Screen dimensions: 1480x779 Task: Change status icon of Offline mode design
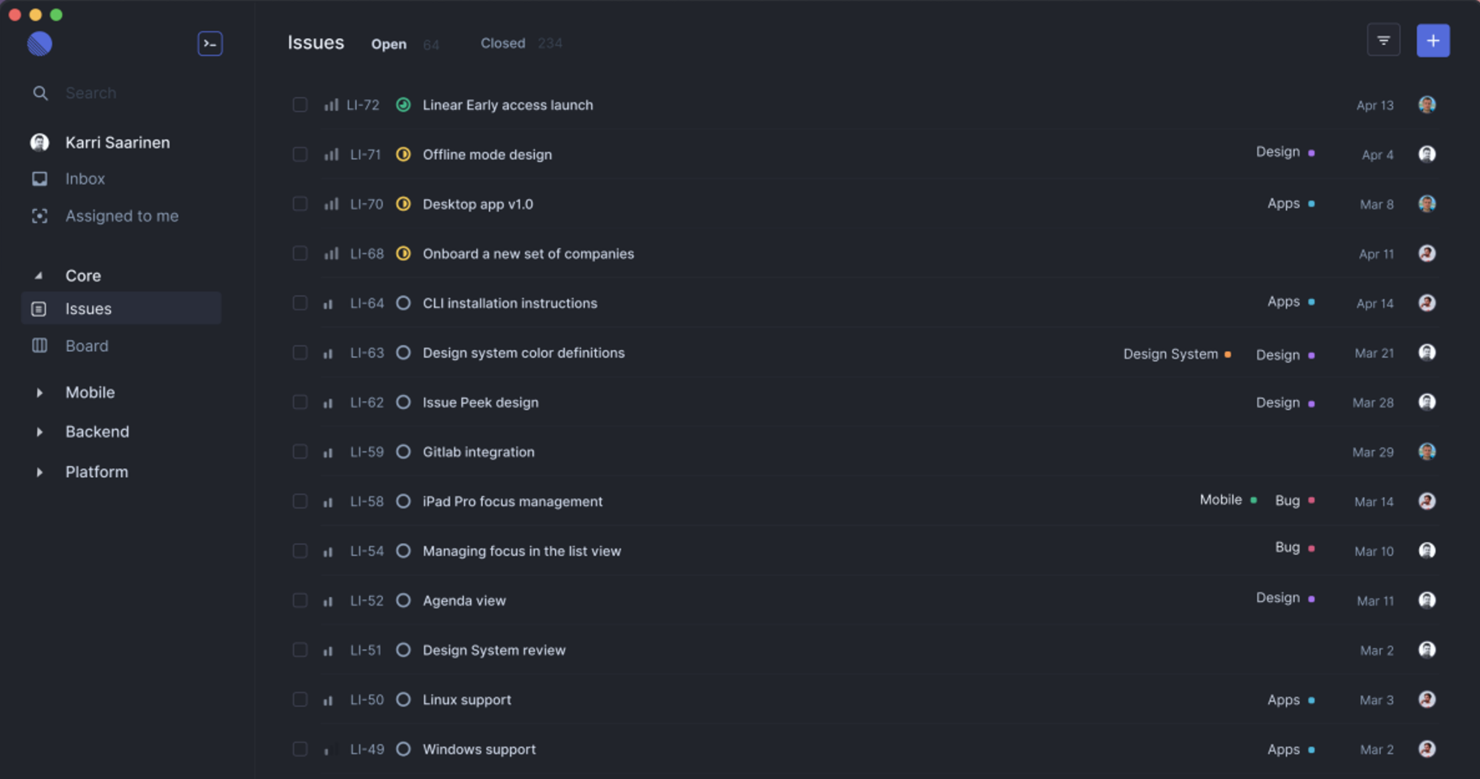(x=403, y=154)
